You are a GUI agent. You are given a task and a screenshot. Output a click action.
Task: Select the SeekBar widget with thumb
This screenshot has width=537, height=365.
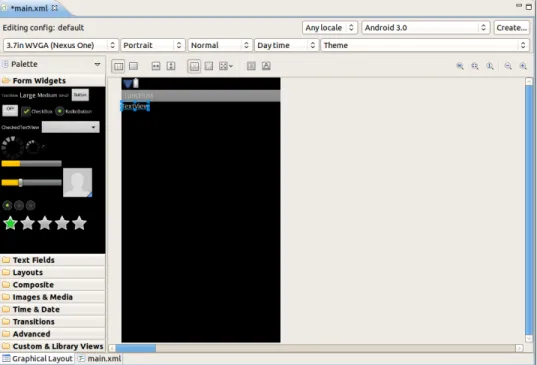(x=32, y=182)
